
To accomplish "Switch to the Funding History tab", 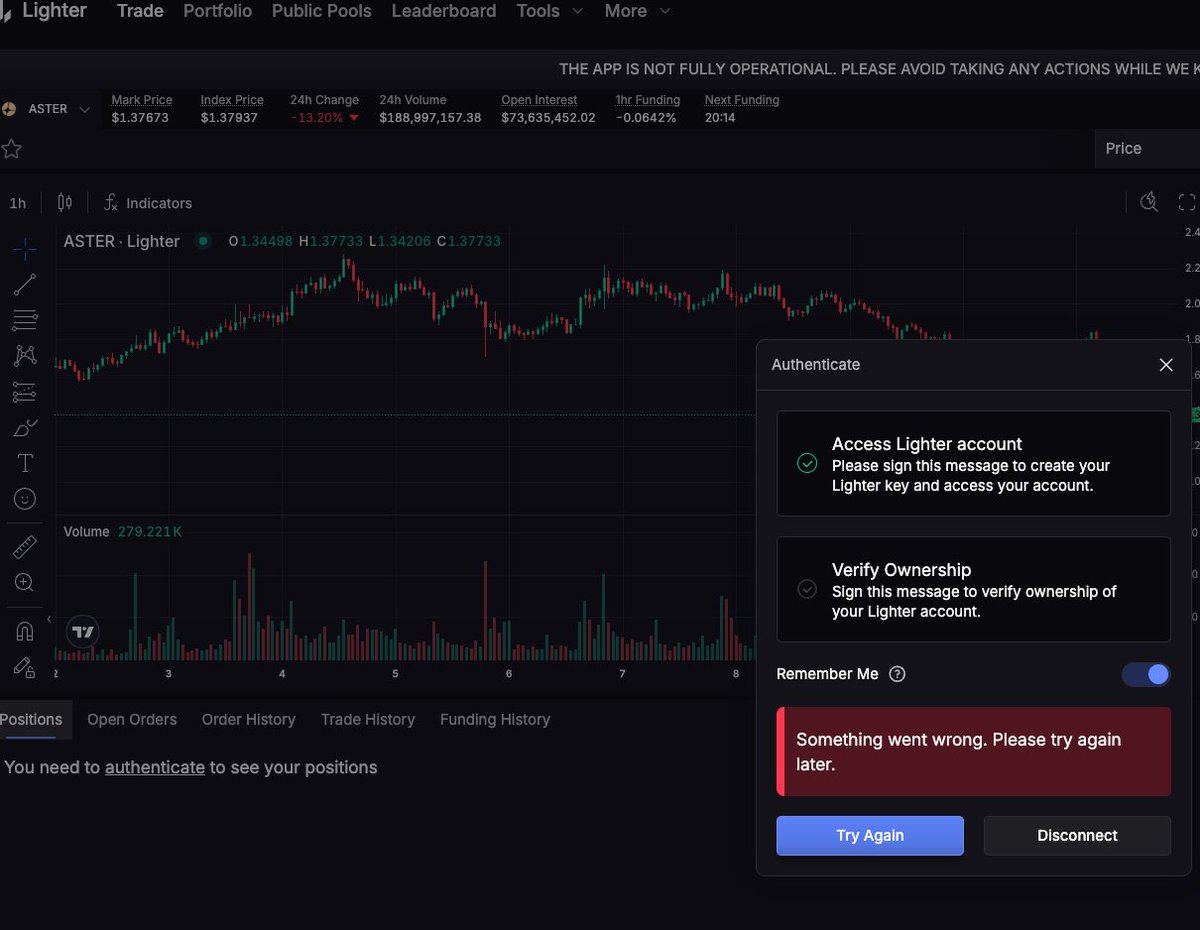I will [495, 719].
